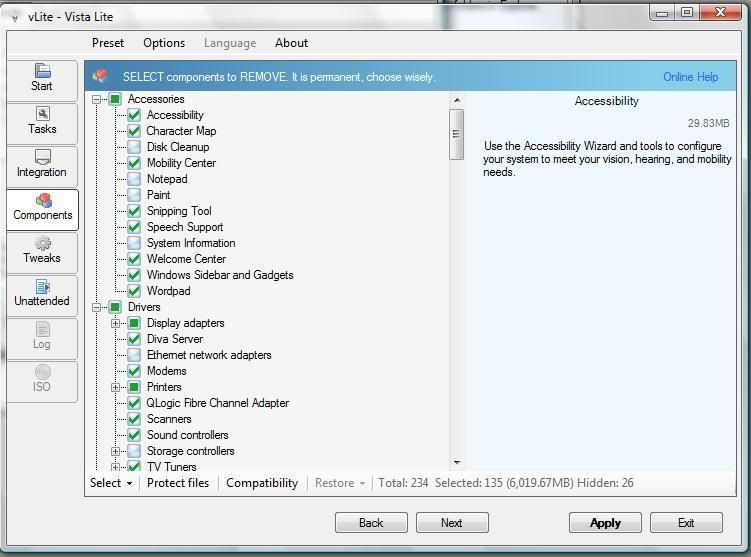Check the Disk Cleanup checkbox
Image resolution: width=751 pixels, height=557 pixels.
[134, 147]
